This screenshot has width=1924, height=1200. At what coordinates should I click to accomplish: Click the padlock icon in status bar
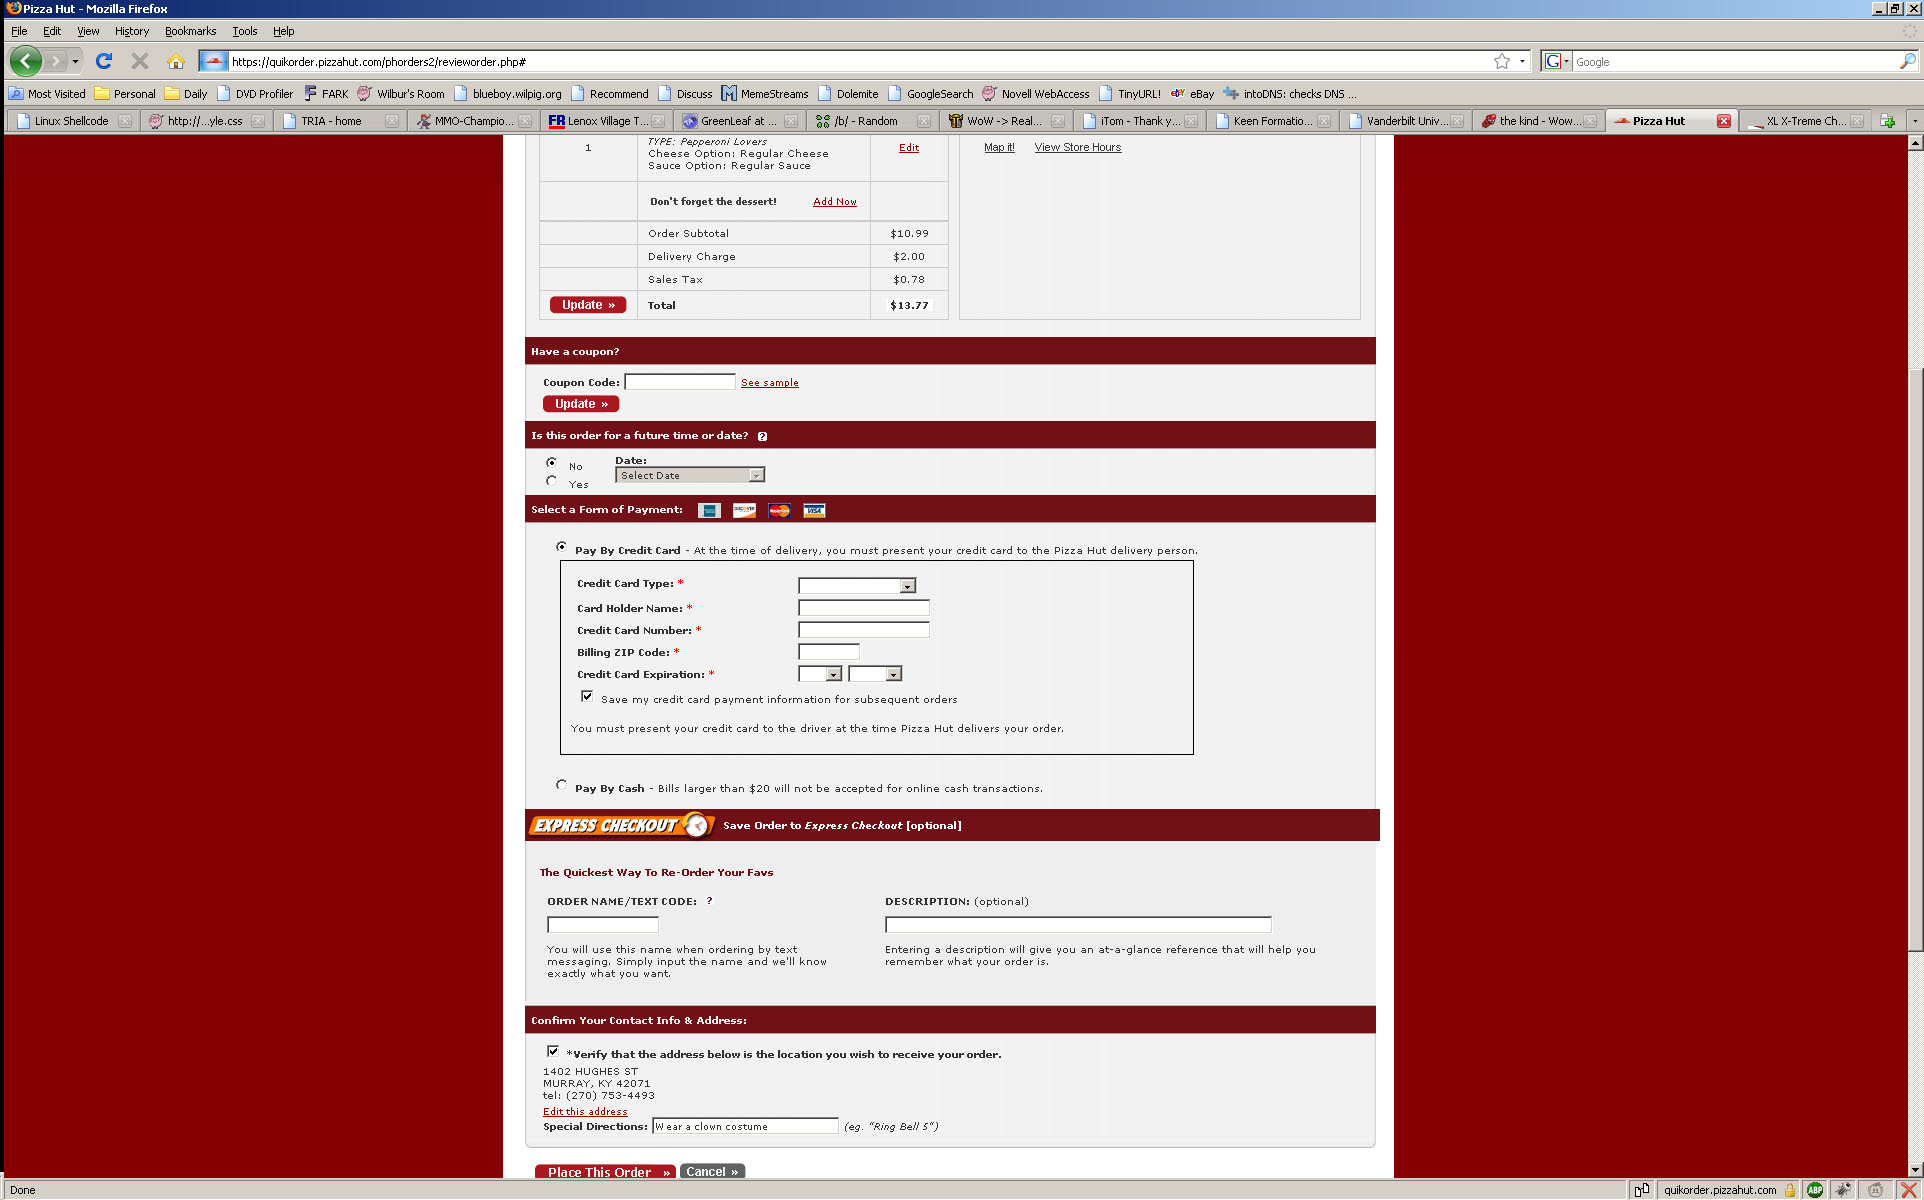click(1790, 1190)
